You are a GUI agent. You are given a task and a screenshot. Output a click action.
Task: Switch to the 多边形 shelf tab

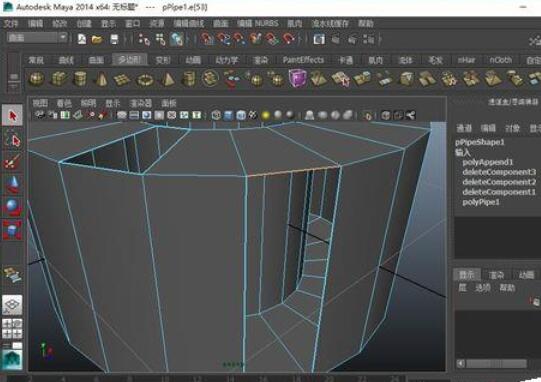tap(130, 60)
